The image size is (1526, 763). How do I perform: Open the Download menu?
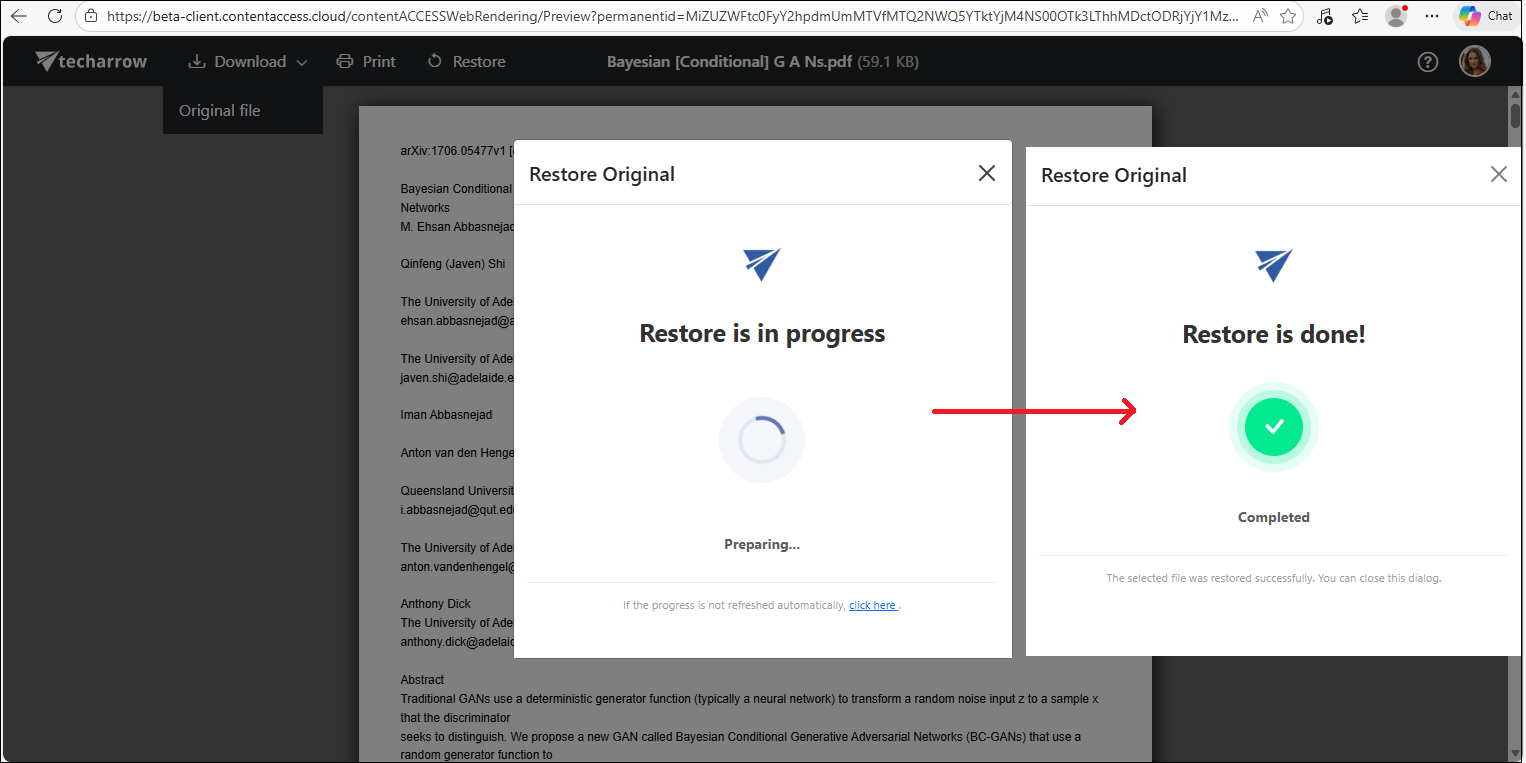[x=248, y=61]
